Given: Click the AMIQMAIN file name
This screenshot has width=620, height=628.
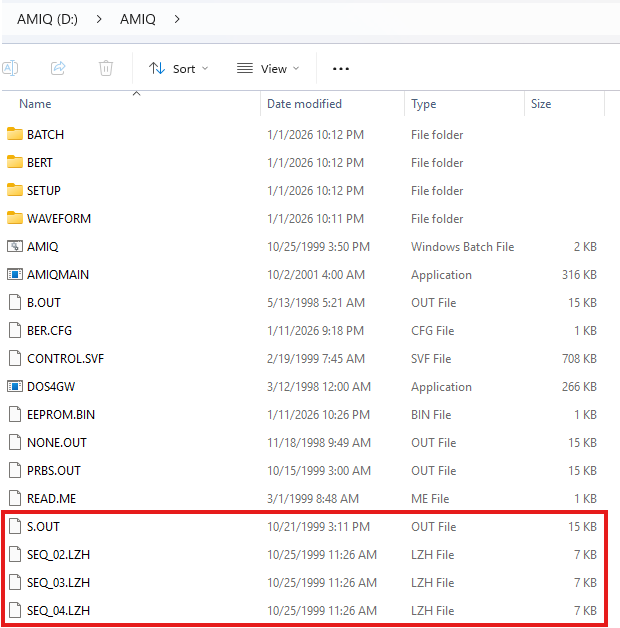Looking at the screenshot, I should click(58, 275).
